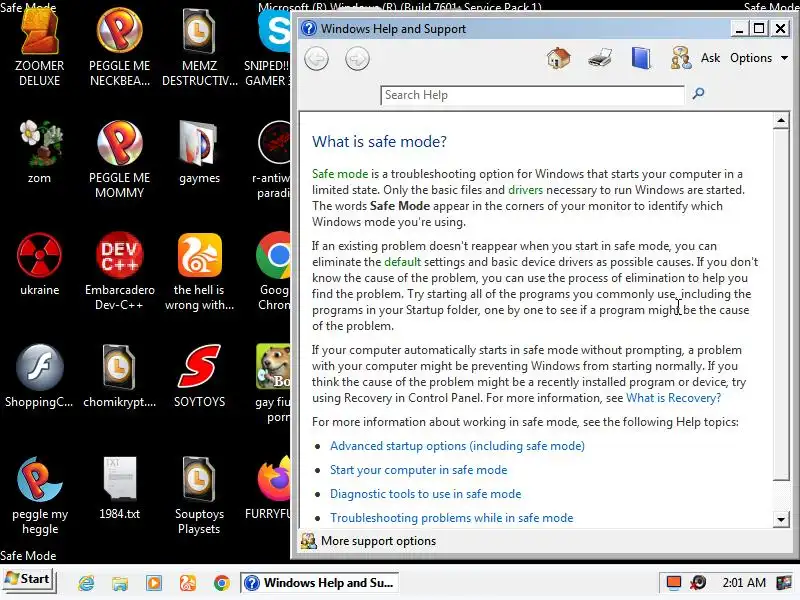Click Windows Help and Su... taskbar button
Image resolution: width=800 pixels, height=600 pixels.
(319, 583)
